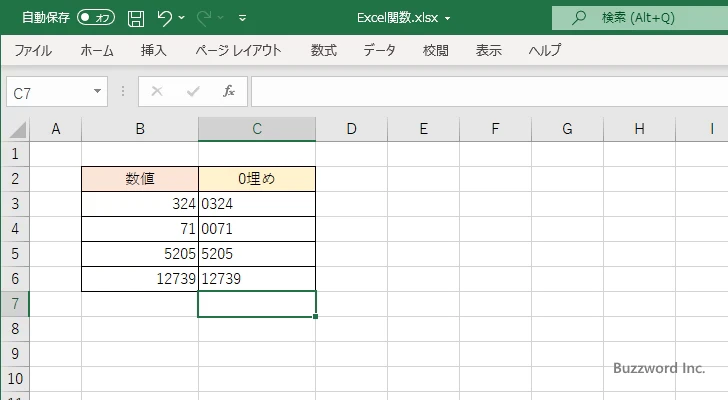Click in the 検索 (Alt+Q) search box
This screenshot has height=400, width=728.
coord(640,18)
